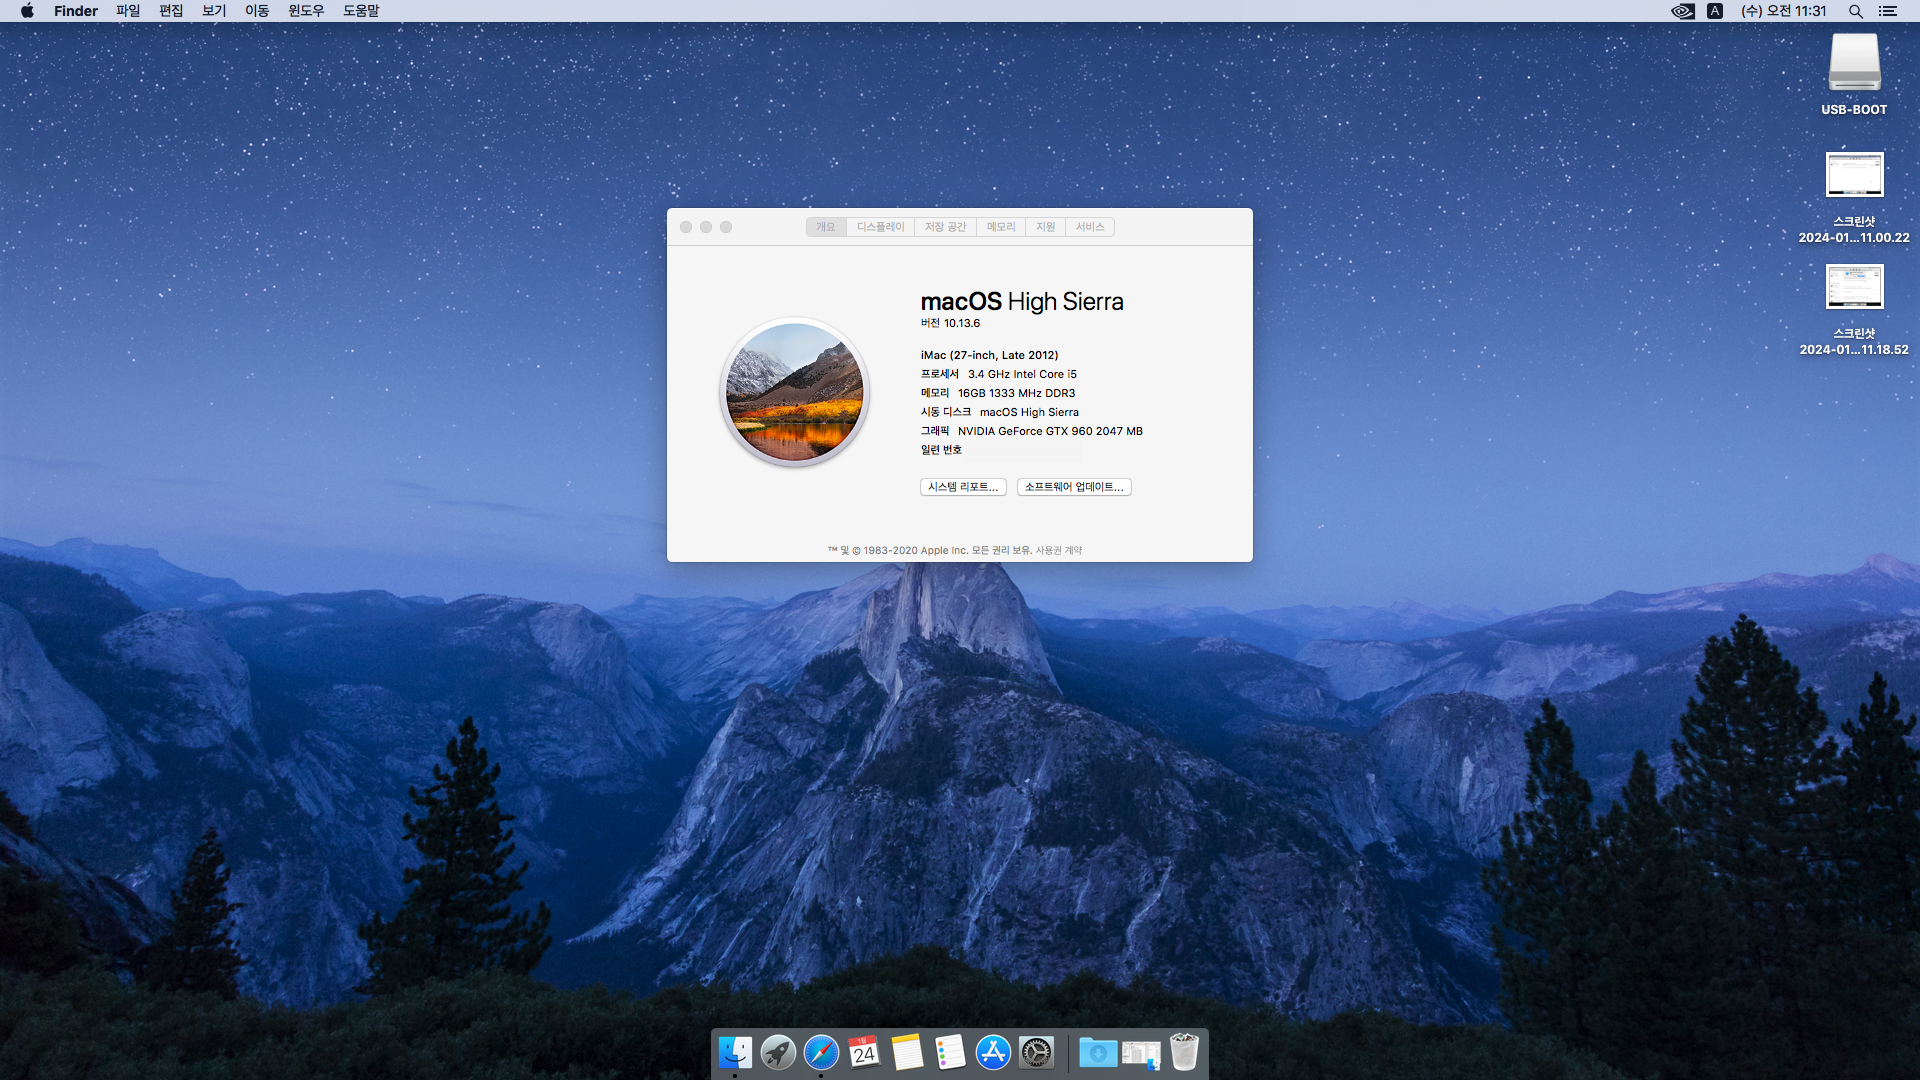Open the 파일 menu

click(x=128, y=11)
